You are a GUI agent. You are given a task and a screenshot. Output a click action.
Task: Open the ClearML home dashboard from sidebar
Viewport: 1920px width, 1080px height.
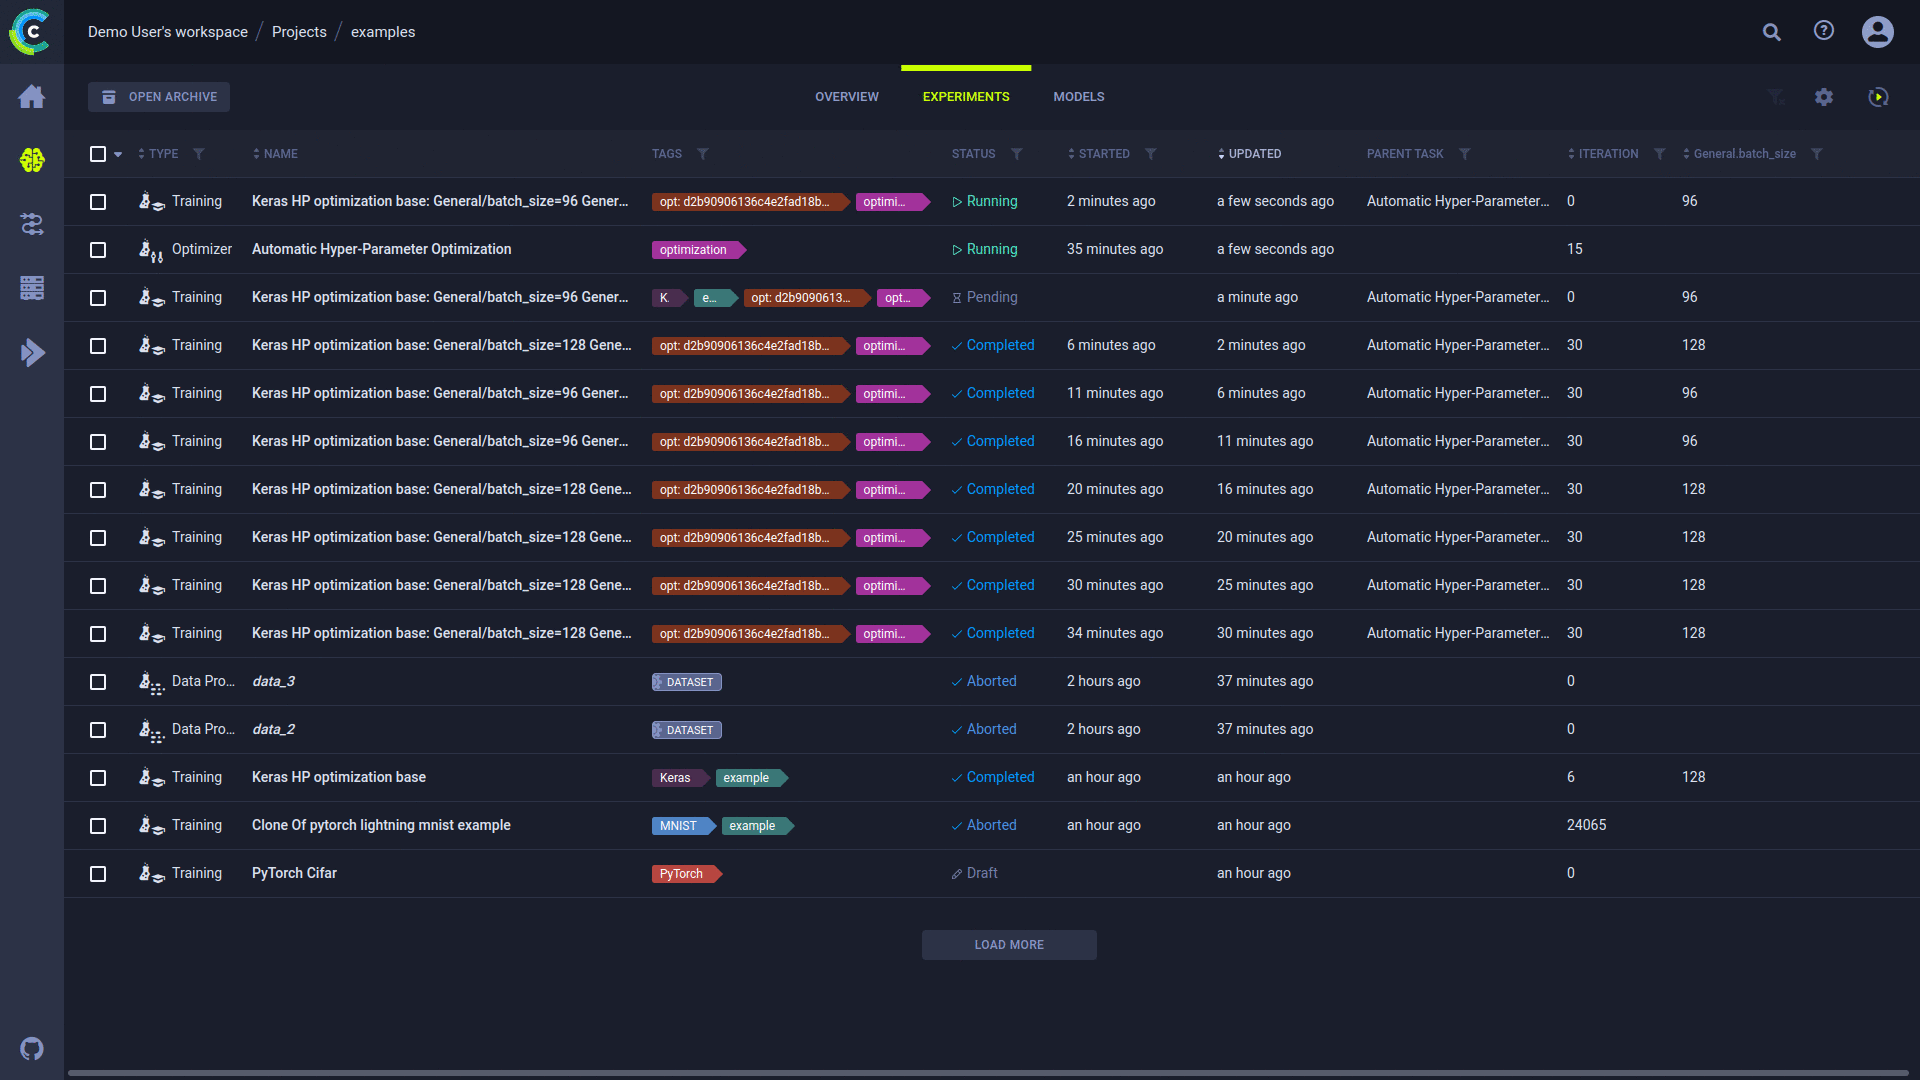click(32, 97)
